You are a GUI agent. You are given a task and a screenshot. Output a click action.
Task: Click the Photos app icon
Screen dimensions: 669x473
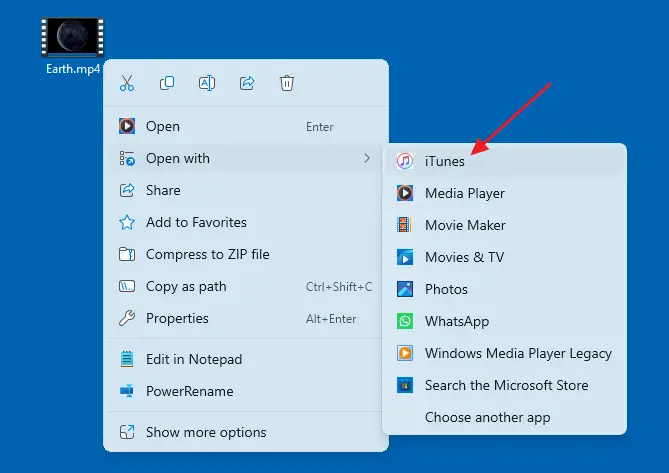tap(404, 289)
